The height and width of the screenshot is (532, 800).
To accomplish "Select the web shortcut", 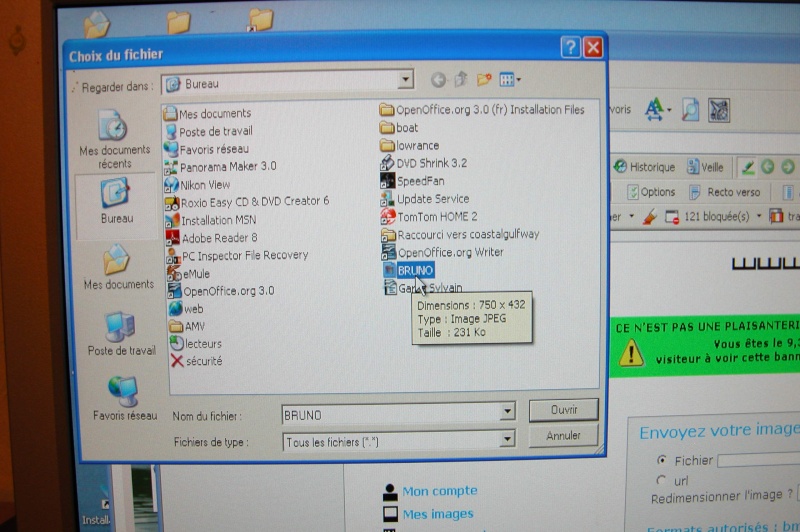I will tap(186, 309).
